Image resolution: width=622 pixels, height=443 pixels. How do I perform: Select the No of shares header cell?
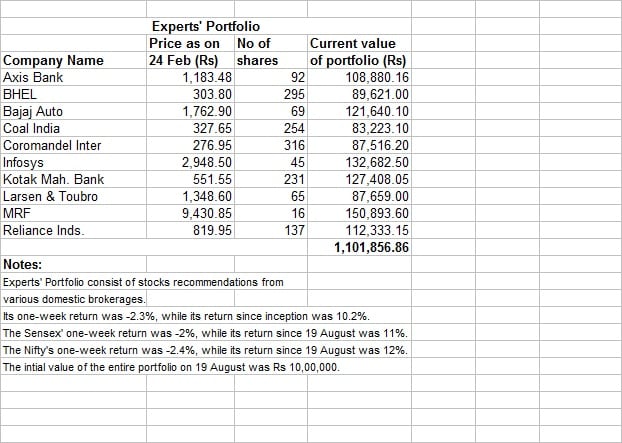(x=271, y=52)
